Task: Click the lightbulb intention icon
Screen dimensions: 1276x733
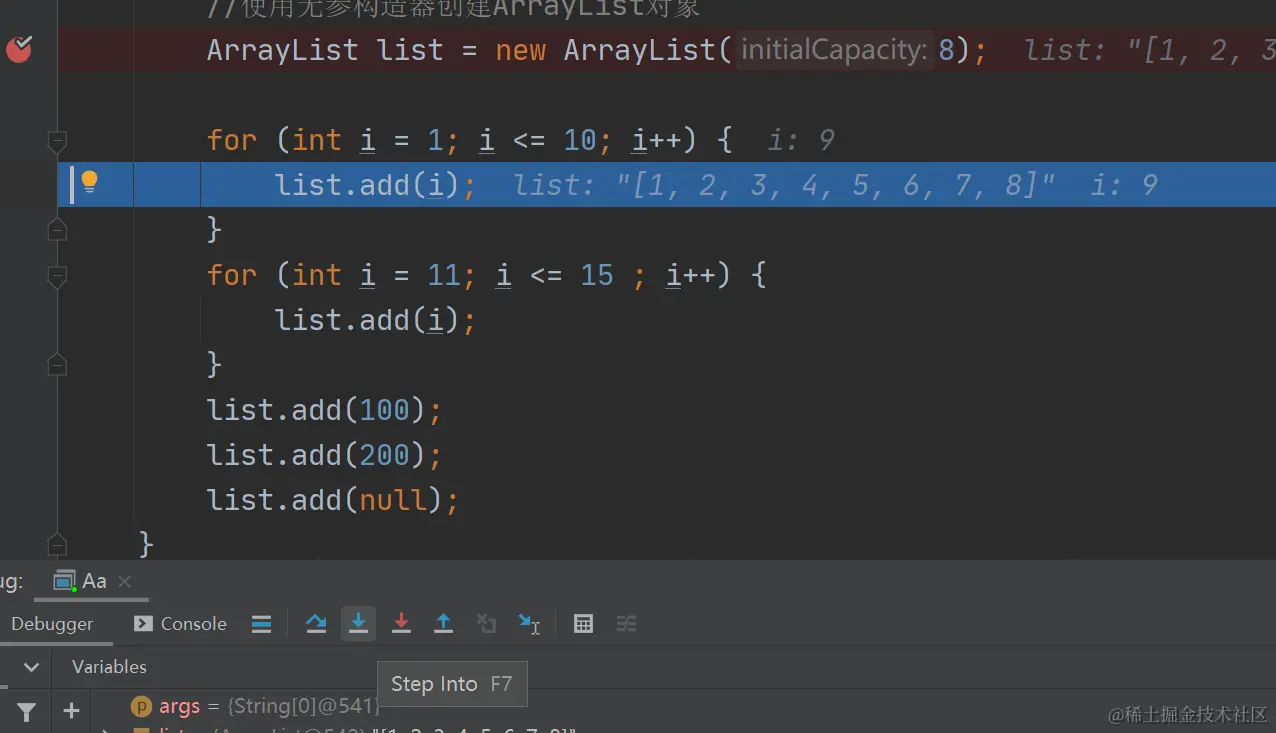Action: [x=89, y=182]
